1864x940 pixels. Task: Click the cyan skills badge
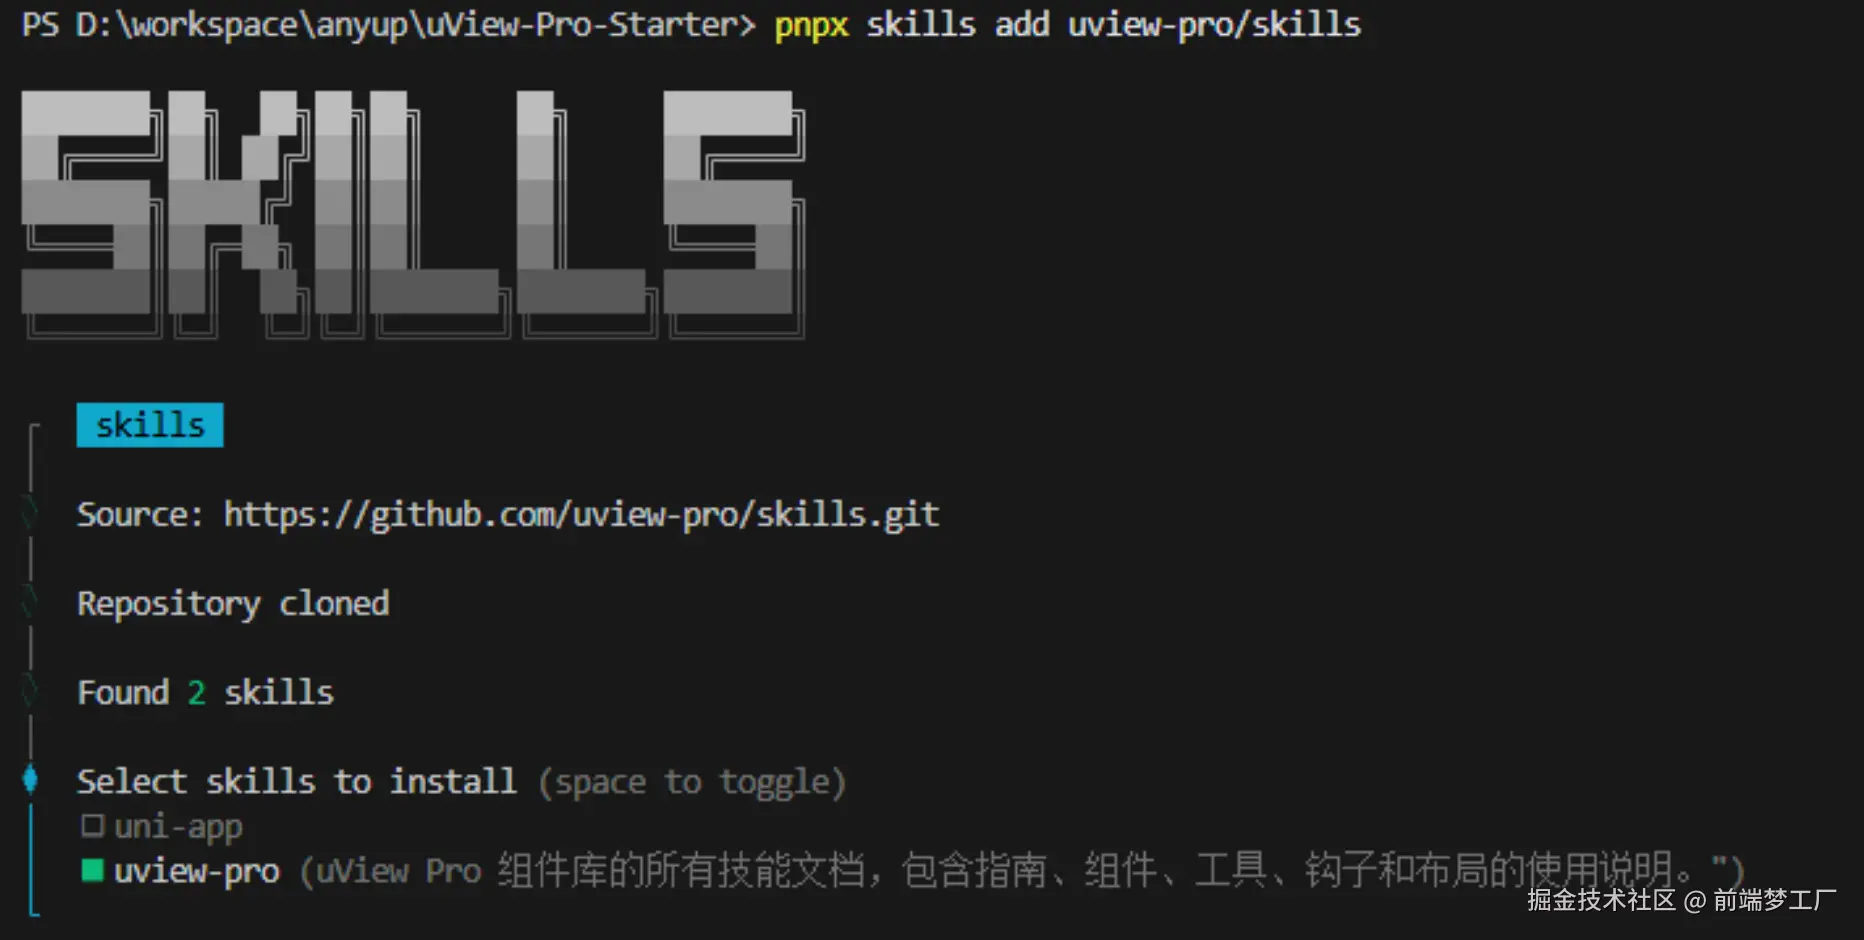pos(150,425)
